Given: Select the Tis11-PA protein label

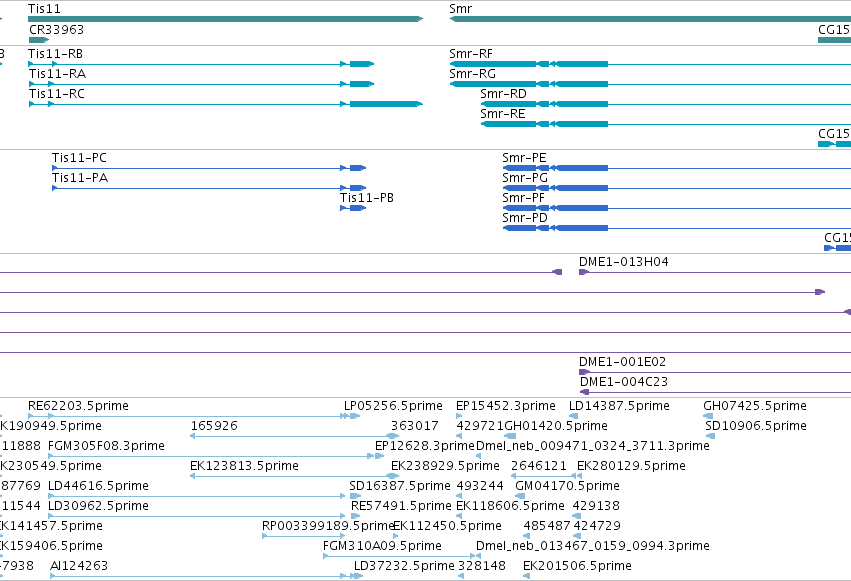Looking at the screenshot, I should [x=80, y=178].
